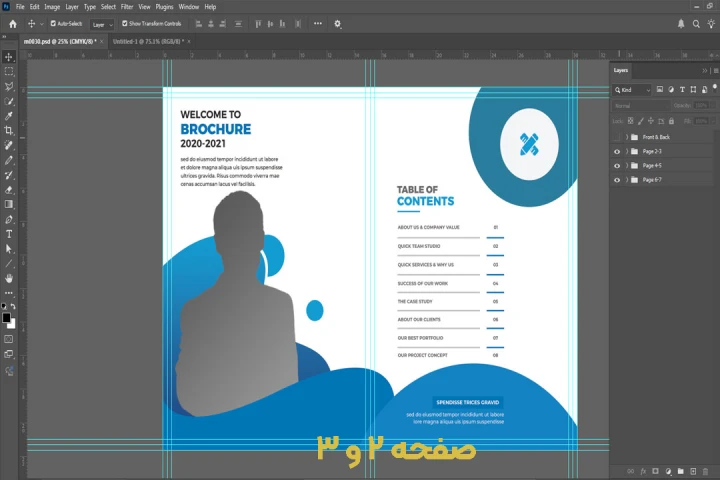Click the text layer filter icon
The image size is (720, 480).
tap(682, 90)
